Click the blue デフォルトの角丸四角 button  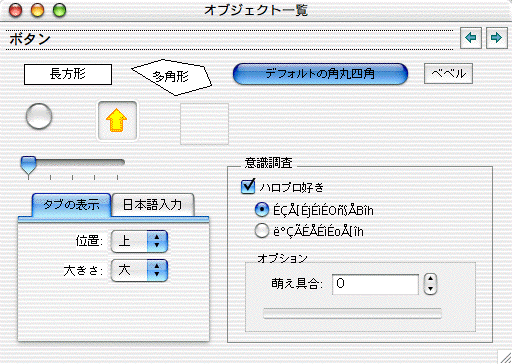tap(320, 74)
